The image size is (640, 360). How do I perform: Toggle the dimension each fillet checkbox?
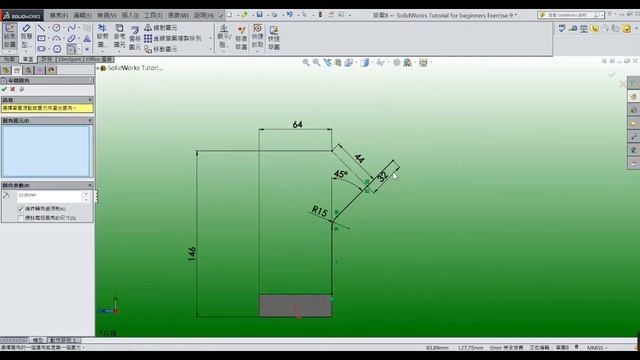click(21, 218)
